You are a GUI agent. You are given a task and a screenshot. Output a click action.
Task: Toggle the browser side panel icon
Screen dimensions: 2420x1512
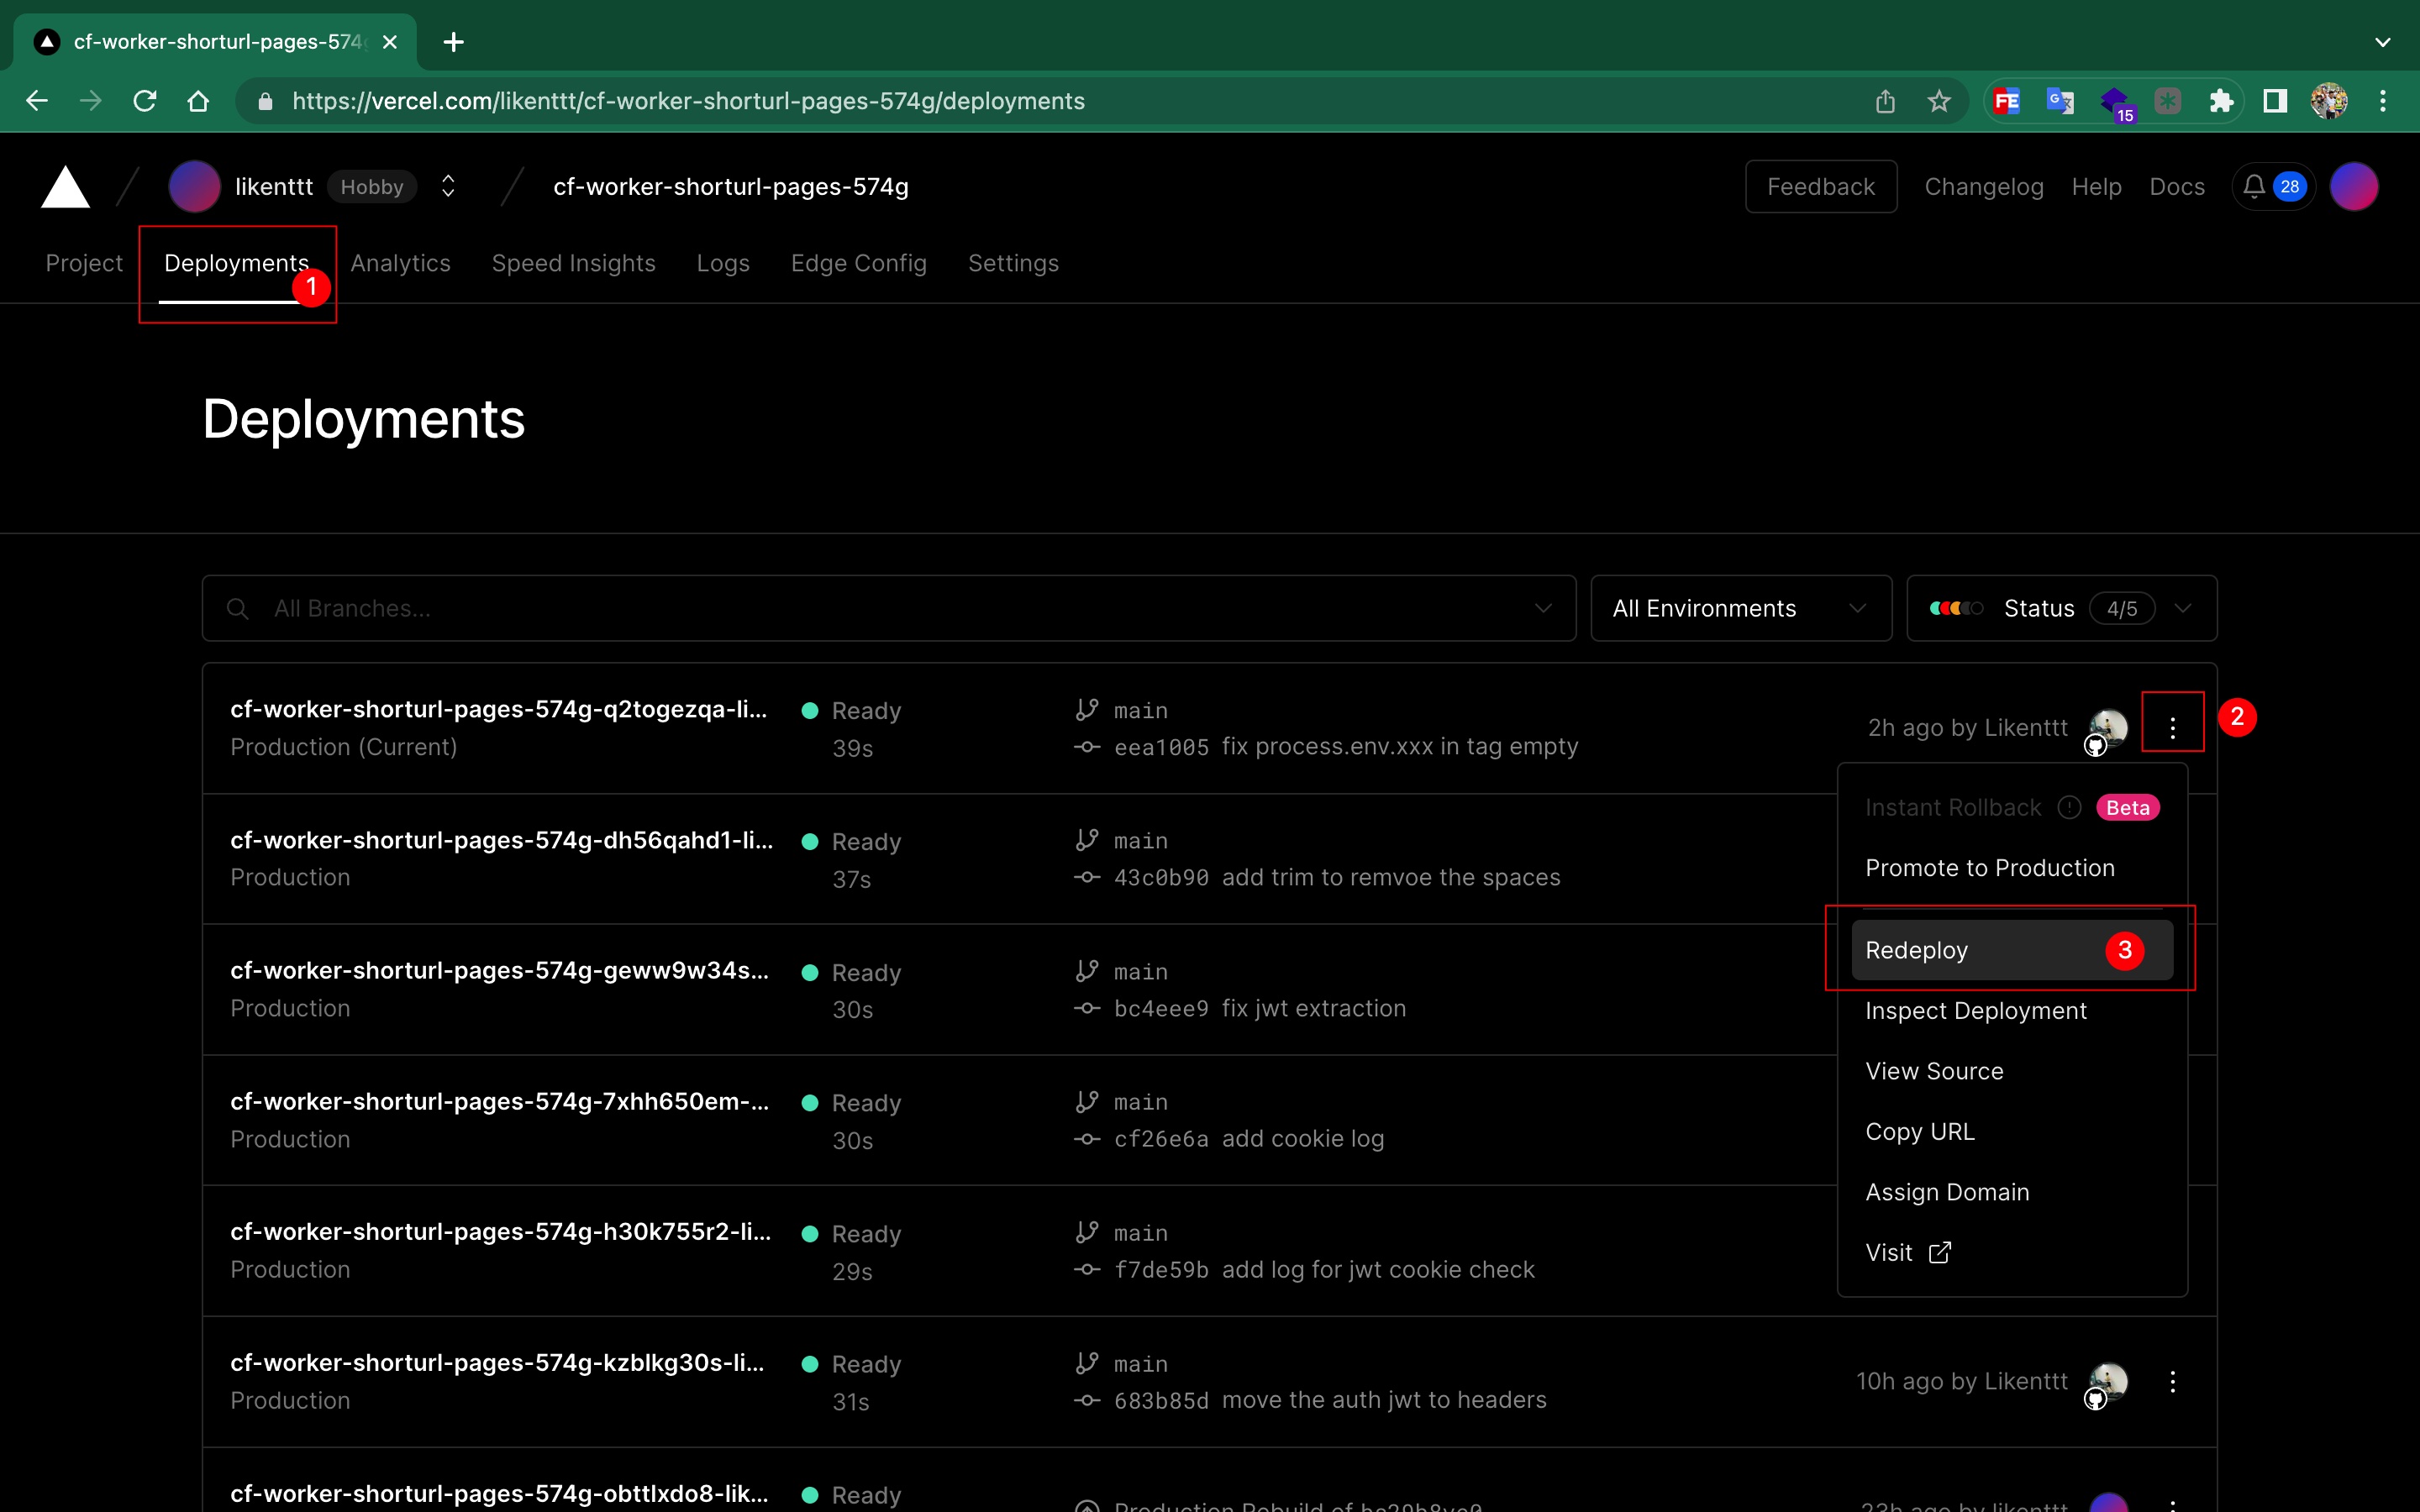click(2275, 101)
